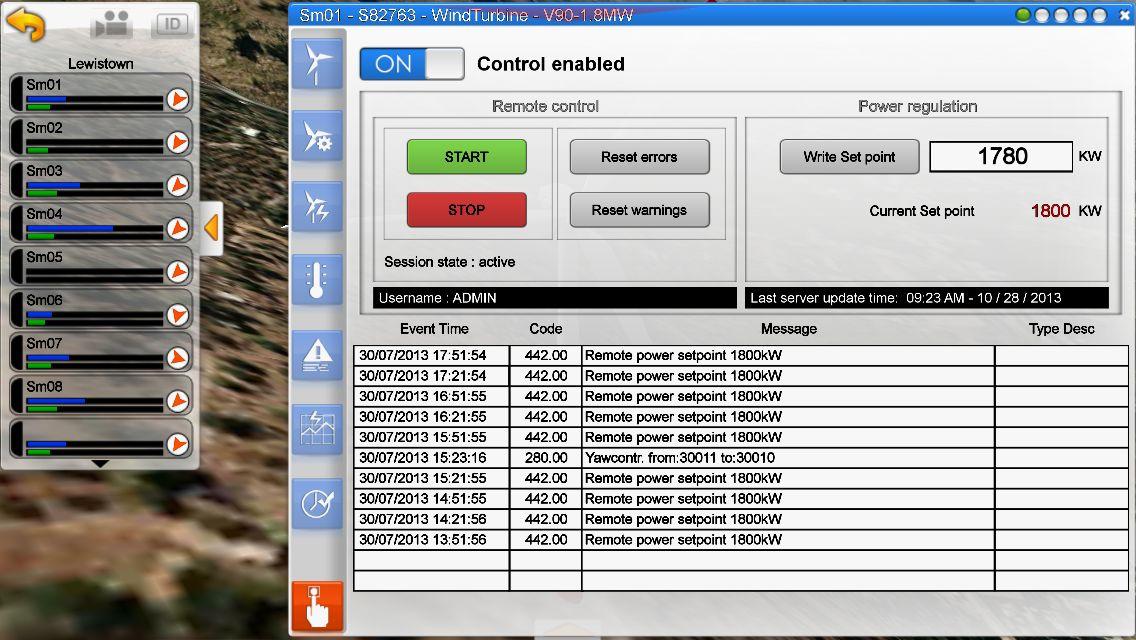
Task: Open the unnamed last turbine's arrow button
Action: tap(178, 444)
